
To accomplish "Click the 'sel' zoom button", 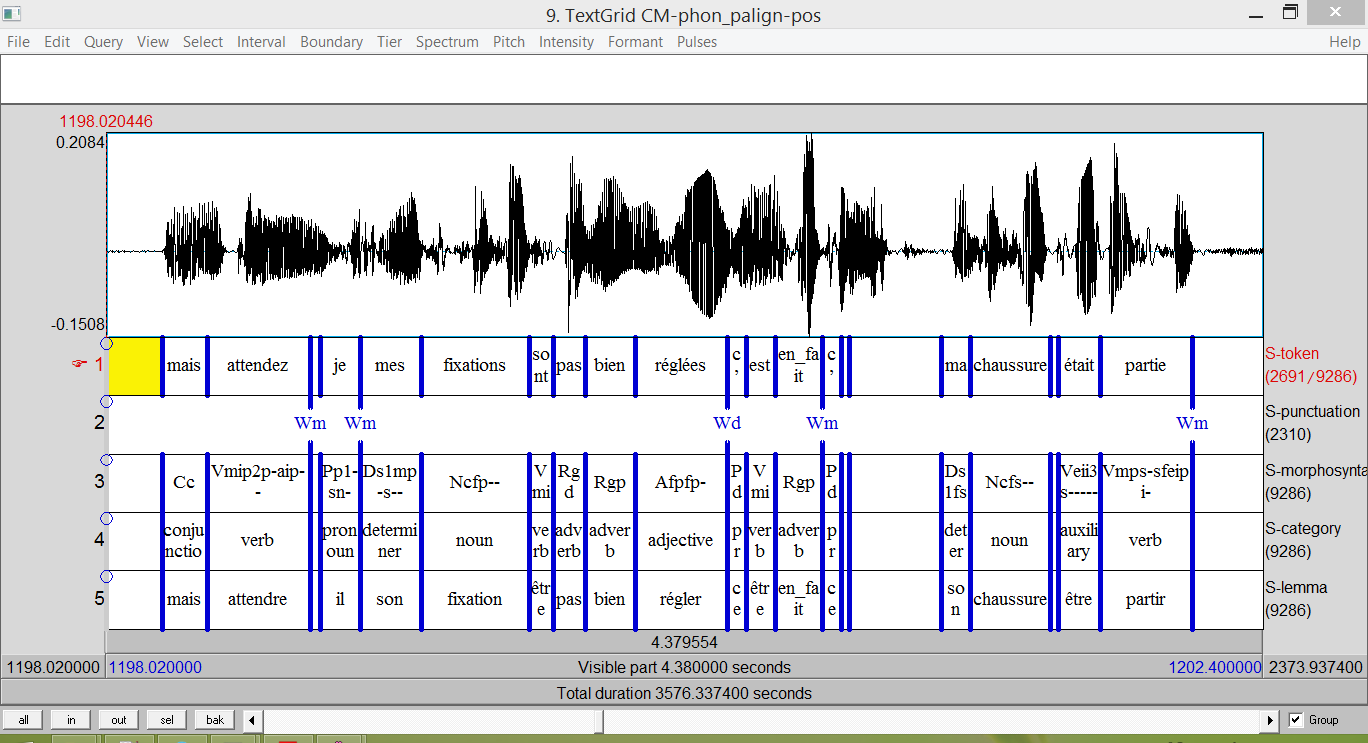I will pyautogui.click(x=167, y=720).
